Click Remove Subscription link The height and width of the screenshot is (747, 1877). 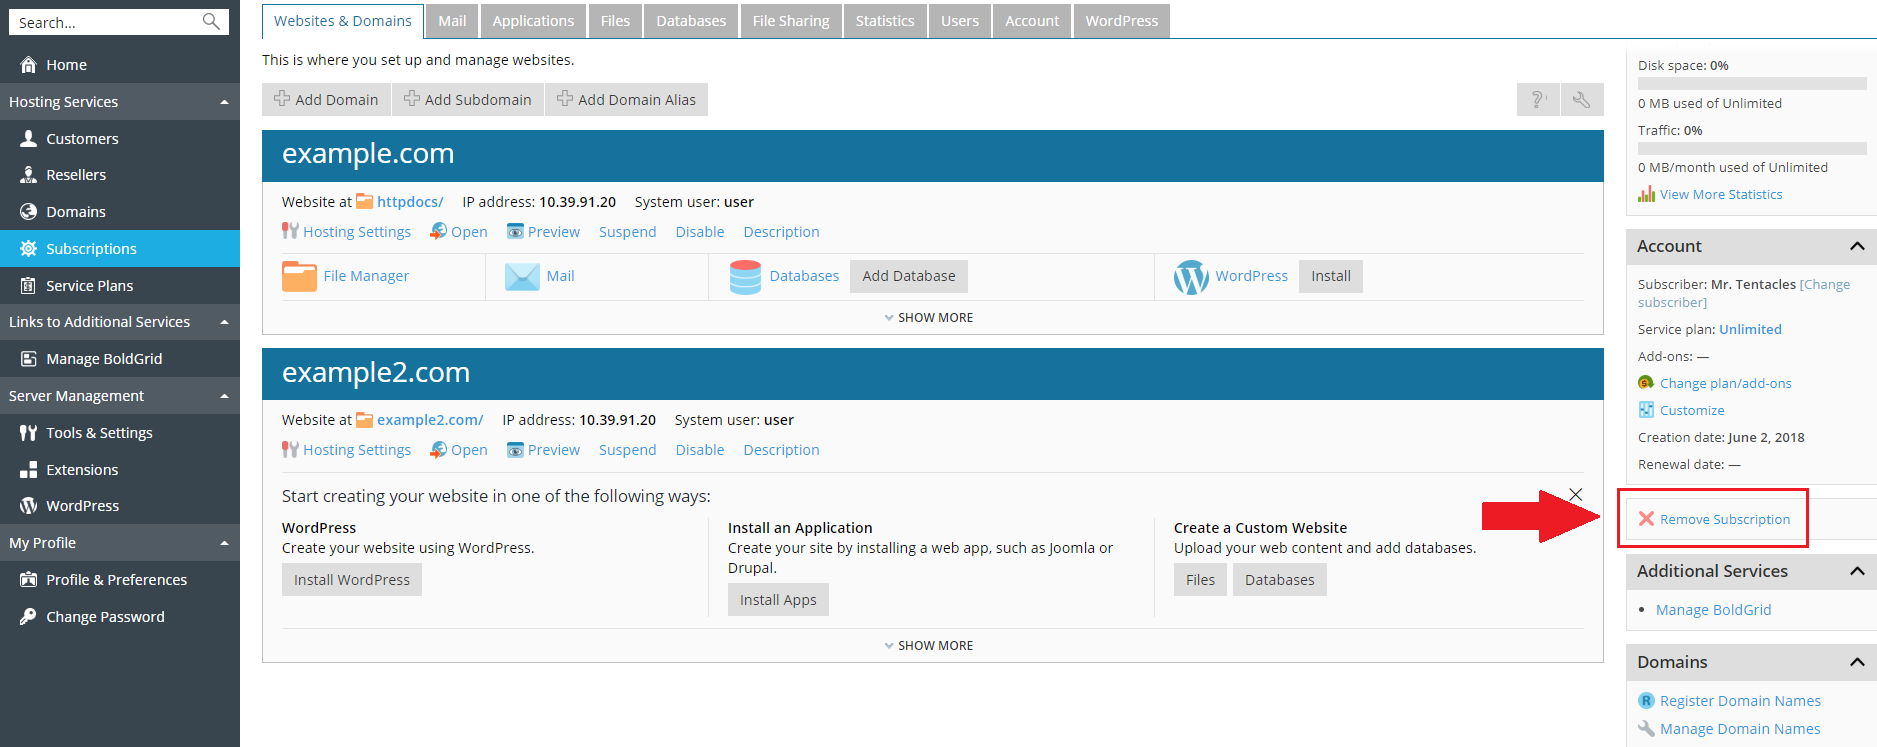[1724, 519]
